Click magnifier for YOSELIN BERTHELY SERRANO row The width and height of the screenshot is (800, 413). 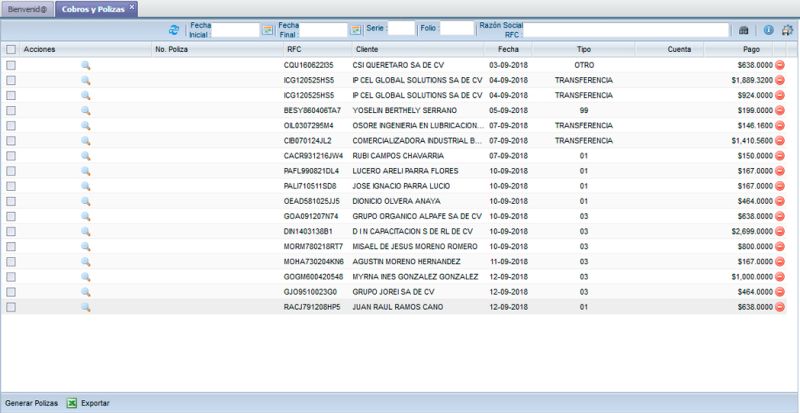point(86,110)
